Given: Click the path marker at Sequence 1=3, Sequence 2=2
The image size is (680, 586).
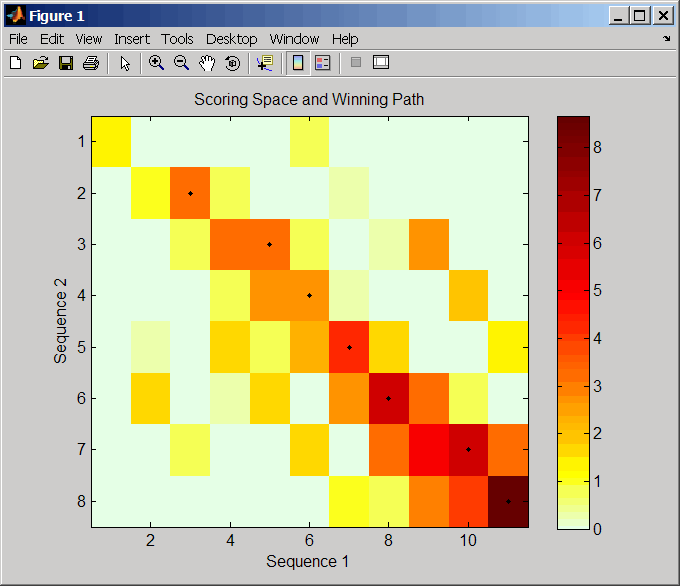Looking at the screenshot, I should (190, 193).
